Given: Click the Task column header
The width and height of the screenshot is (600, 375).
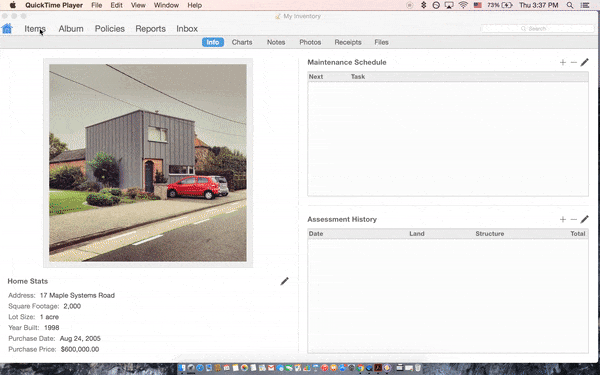Looking at the screenshot, I should point(358,77).
